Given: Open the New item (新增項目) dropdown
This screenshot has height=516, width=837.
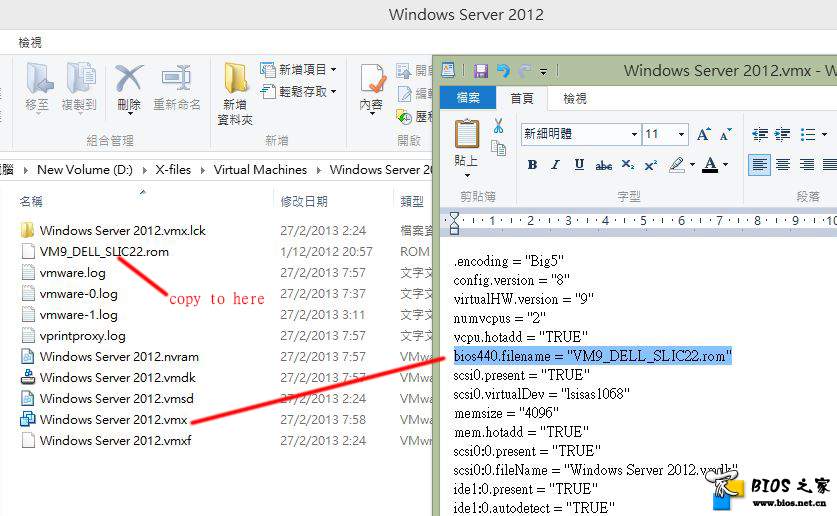Looking at the screenshot, I should pyautogui.click(x=298, y=69).
